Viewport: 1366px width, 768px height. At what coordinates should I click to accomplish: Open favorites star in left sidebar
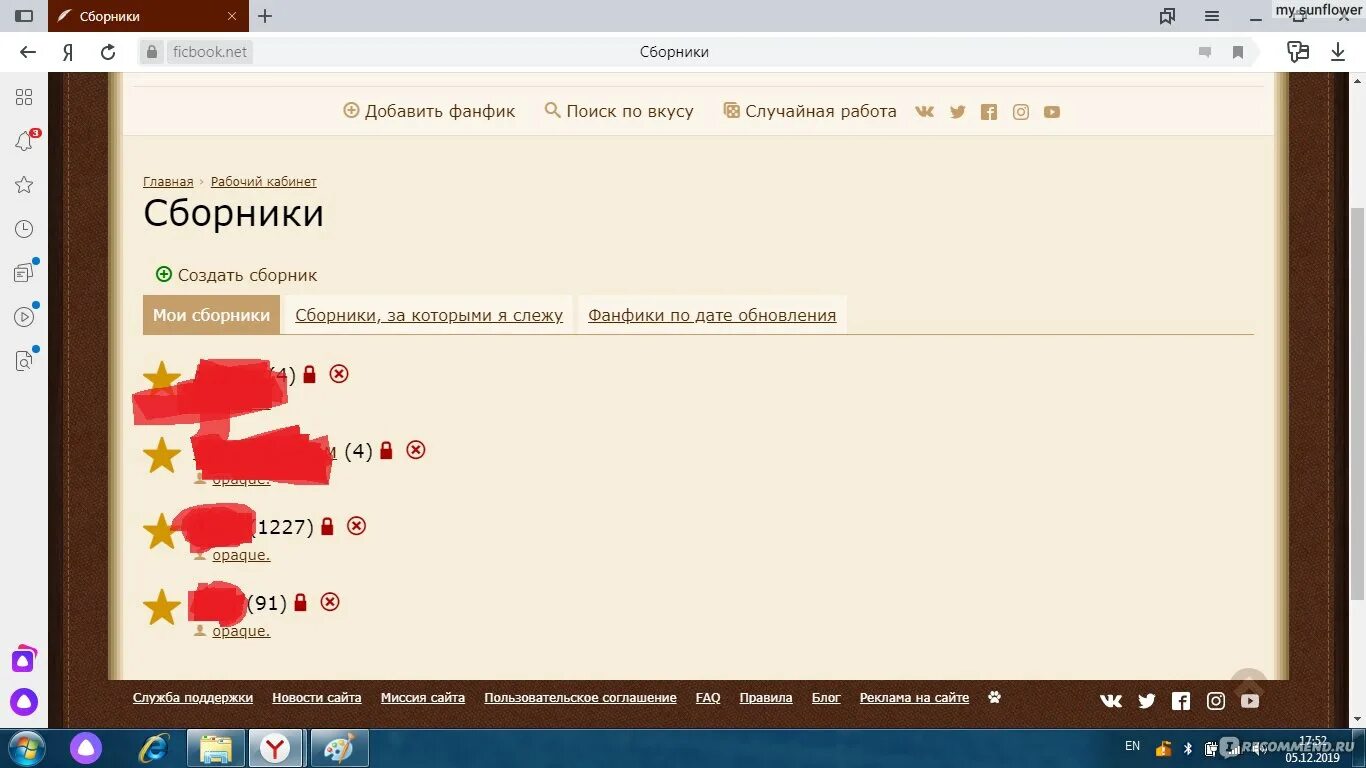click(24, 185)
